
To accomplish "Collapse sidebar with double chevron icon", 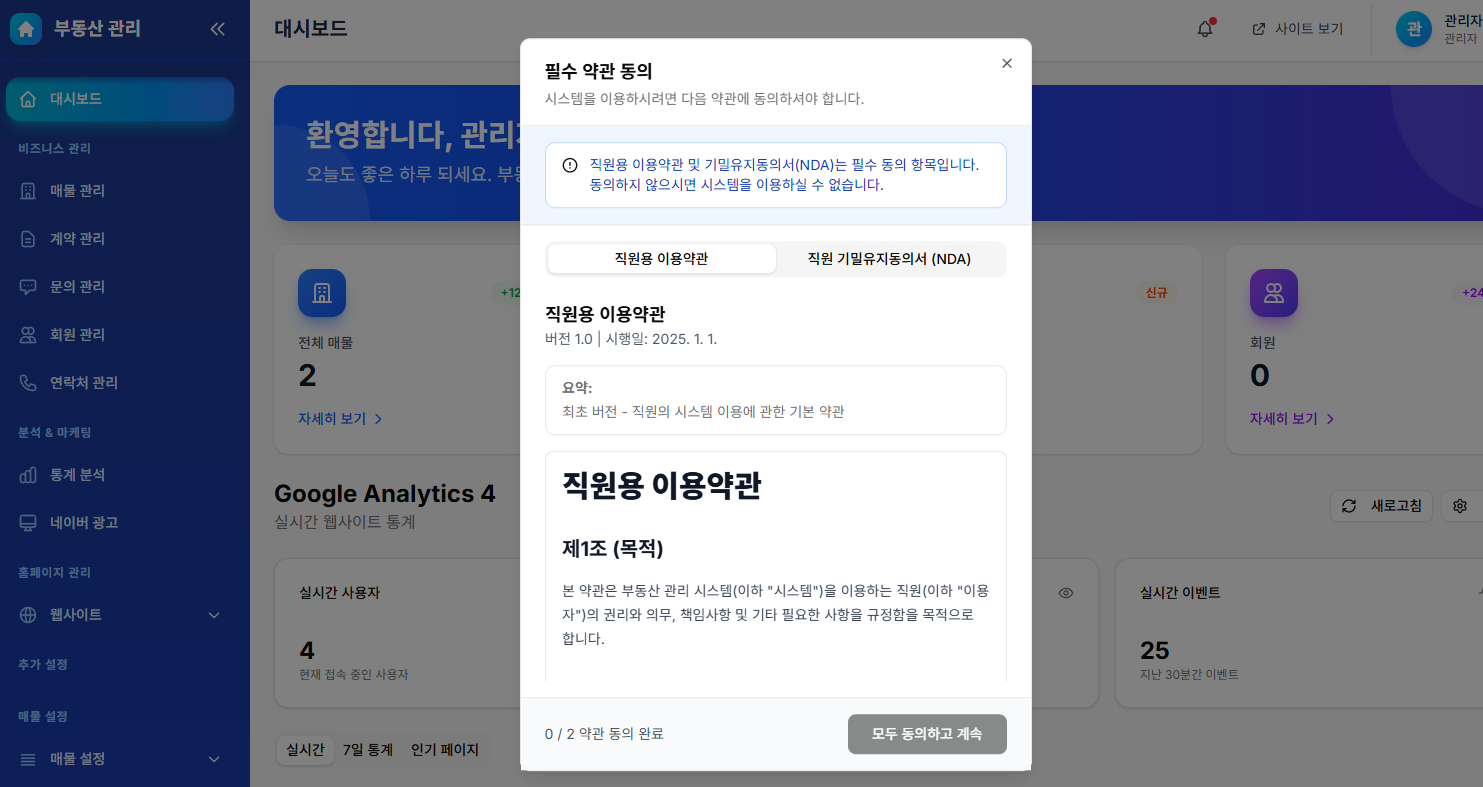I will tap(218, 29).
